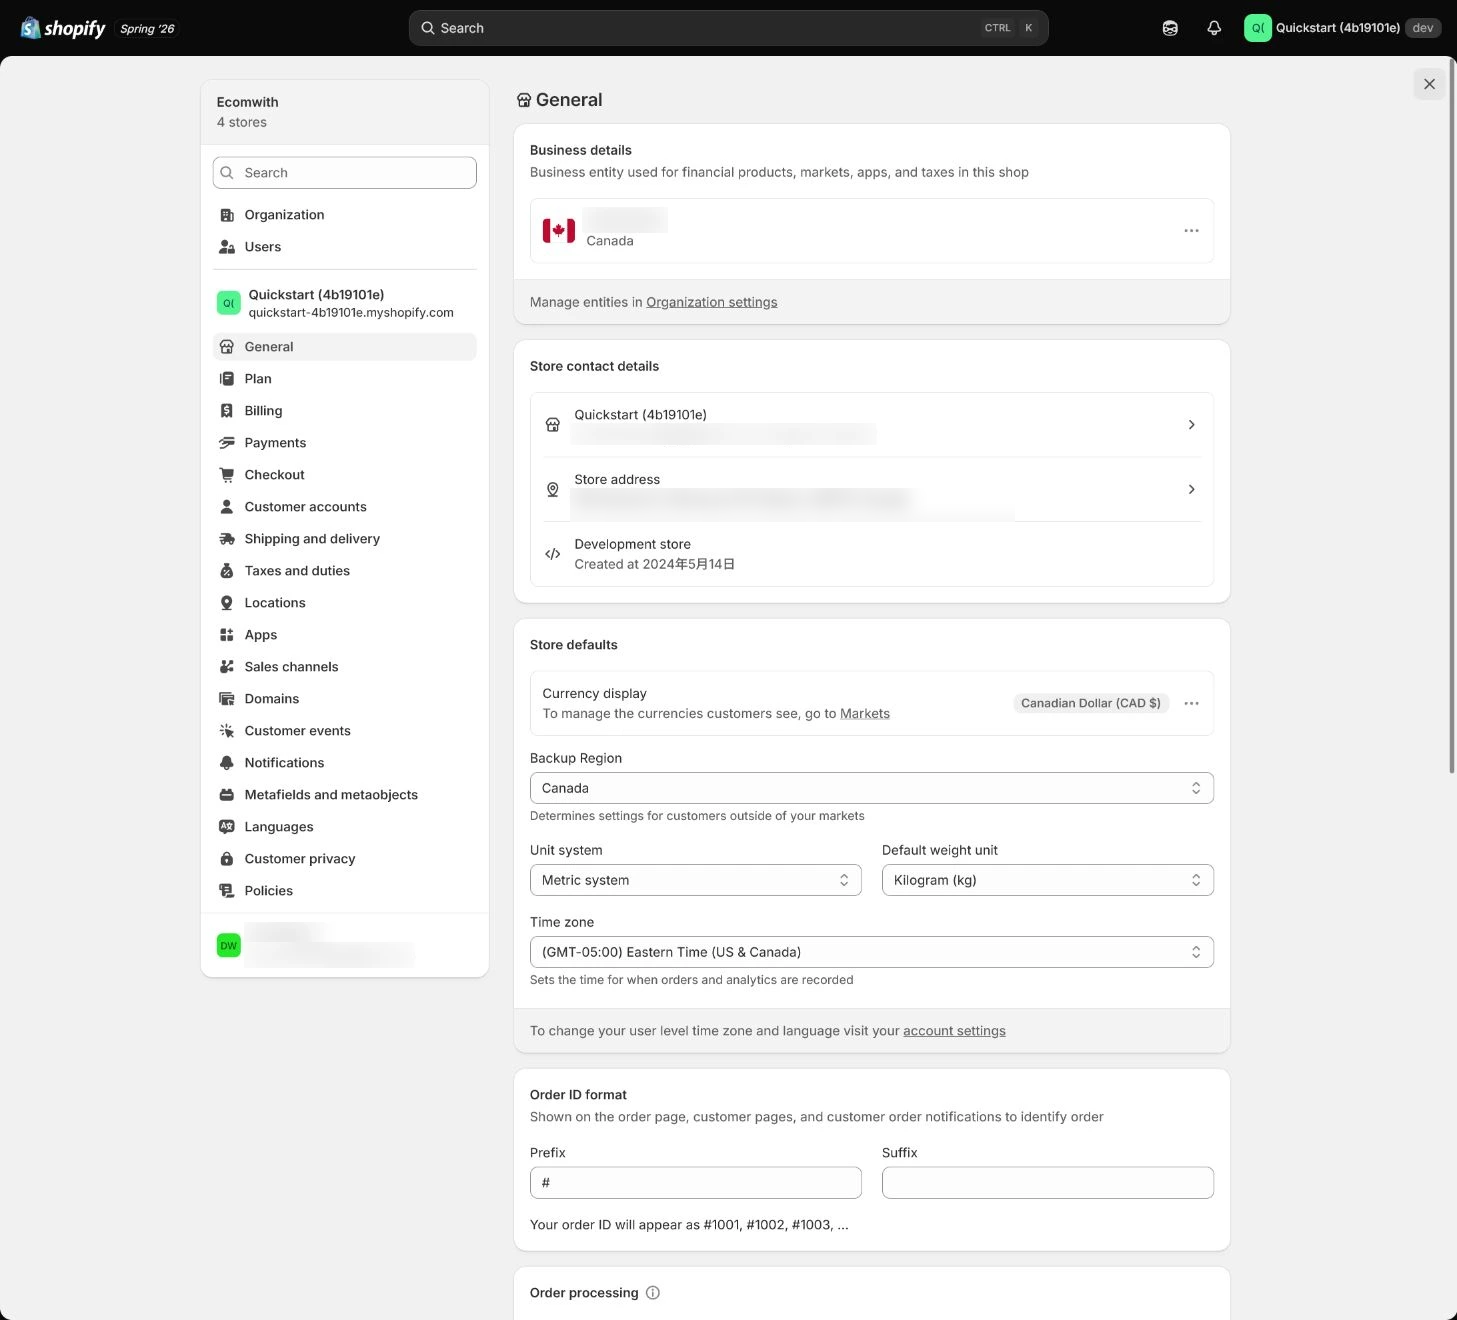The height and width of the screenshot is (1320, 1457).
Task: Click the Shipping and delivery truck icon
Action: [x=227, y=539]
